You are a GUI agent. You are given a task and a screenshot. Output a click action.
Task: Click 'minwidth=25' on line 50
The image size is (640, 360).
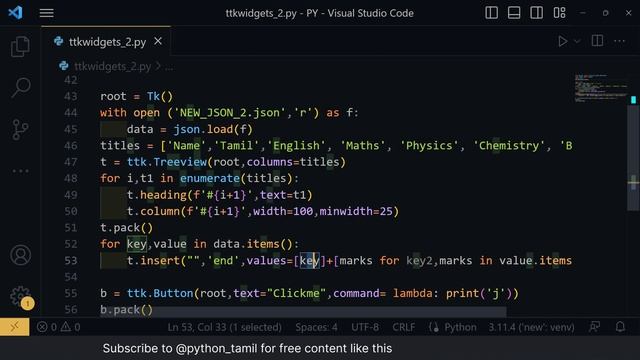click(x=356, y=211)
